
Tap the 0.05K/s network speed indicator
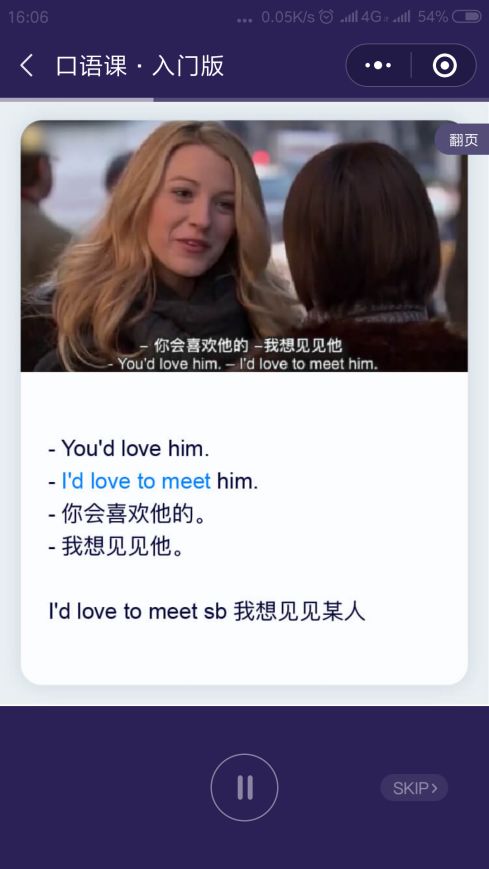(288, 17)
